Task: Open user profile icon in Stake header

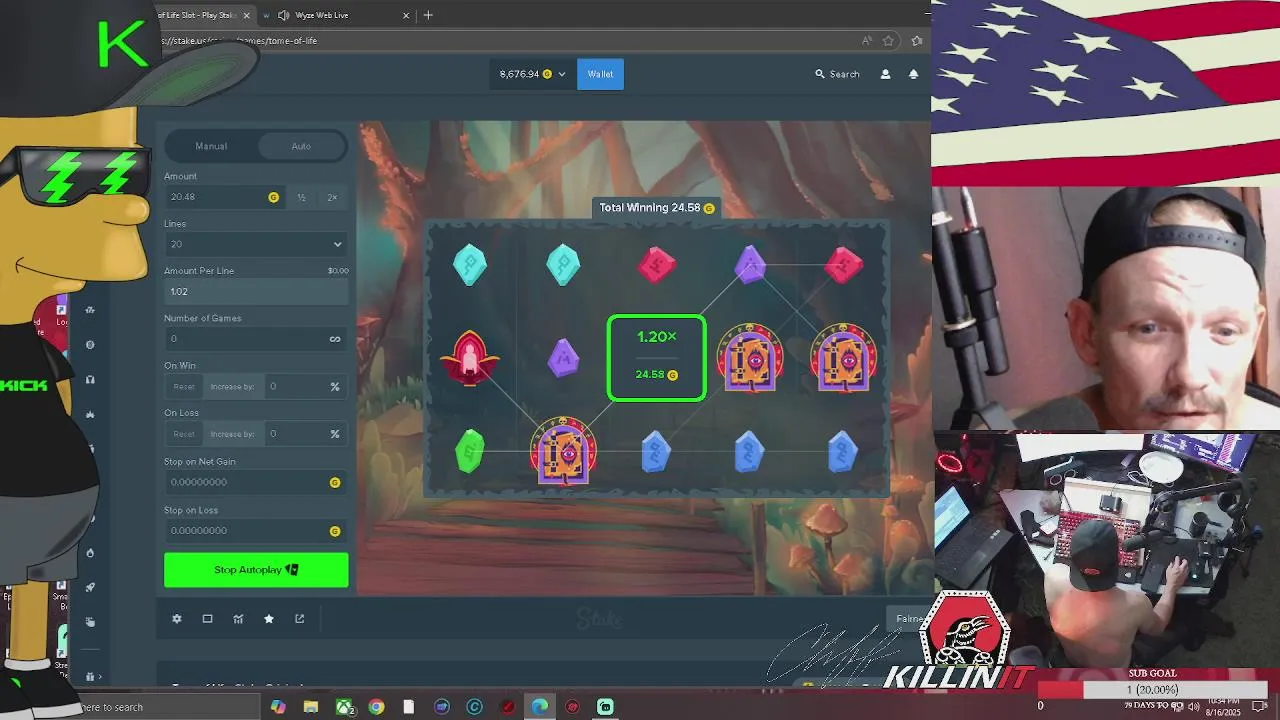Action: tap(885, 74)
